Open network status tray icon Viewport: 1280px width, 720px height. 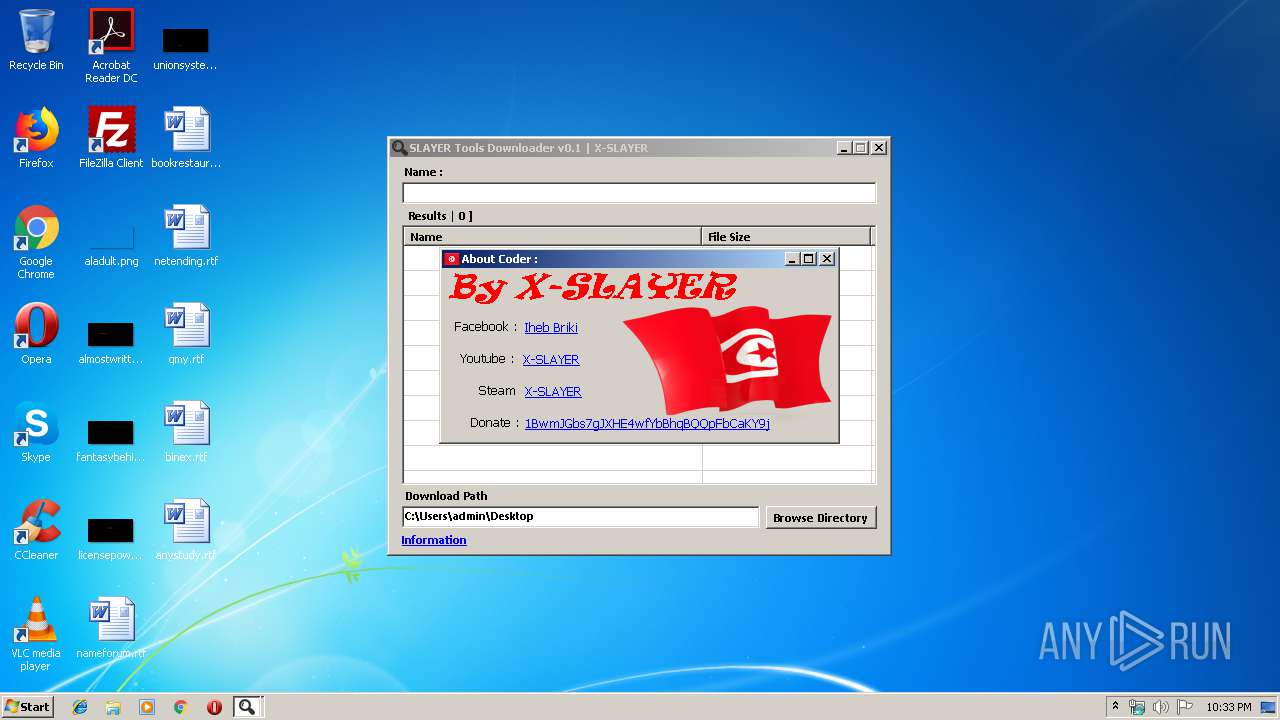point(1137,707)
